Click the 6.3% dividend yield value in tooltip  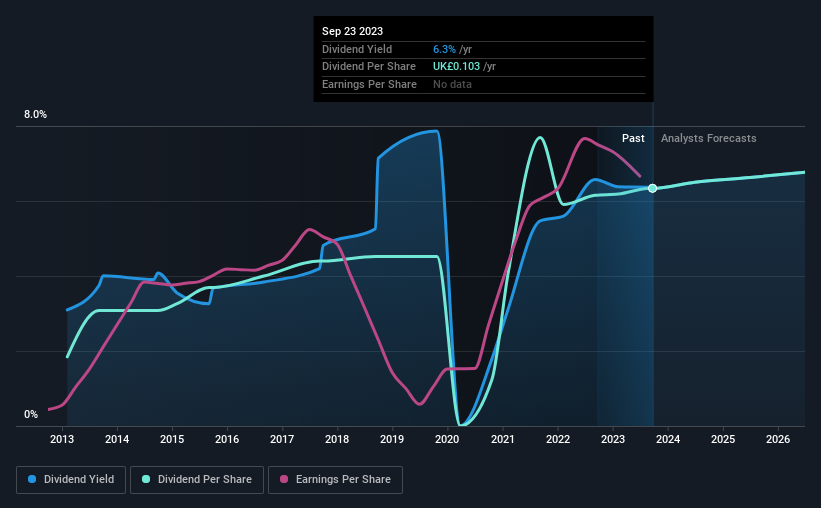pyautogui.click(x=444, y=49)
